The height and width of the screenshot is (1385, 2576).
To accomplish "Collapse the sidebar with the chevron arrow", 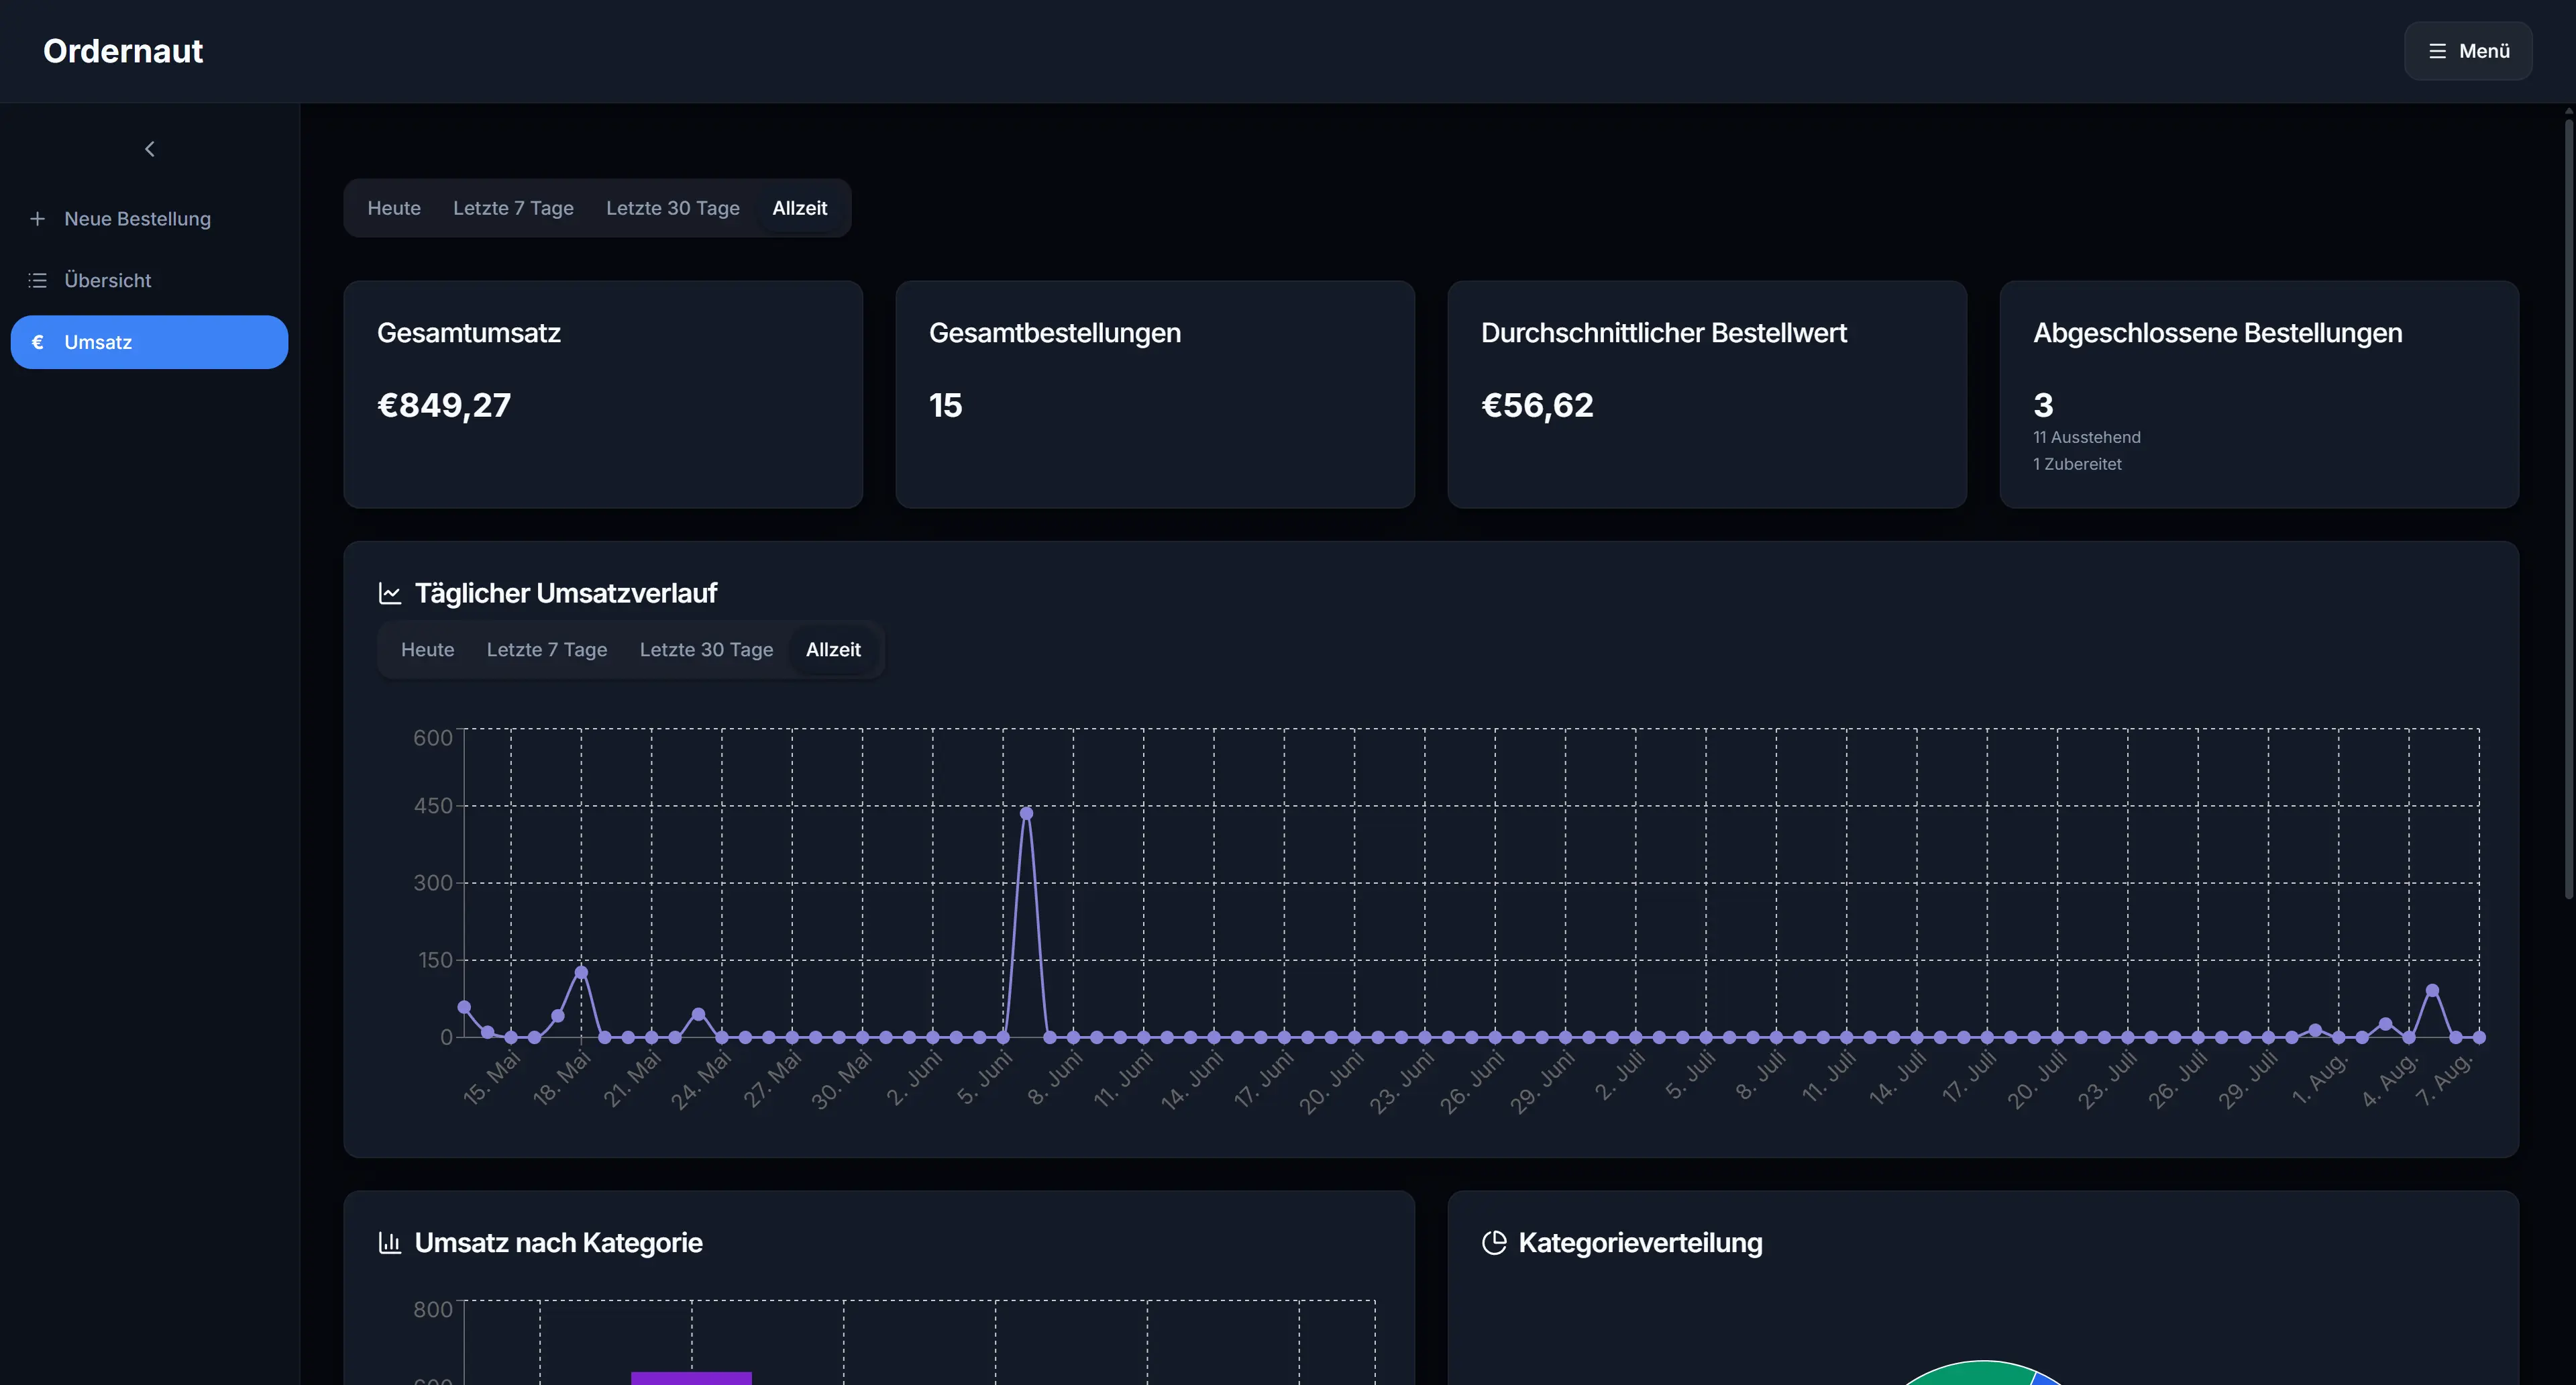I will tap(150, 149).
